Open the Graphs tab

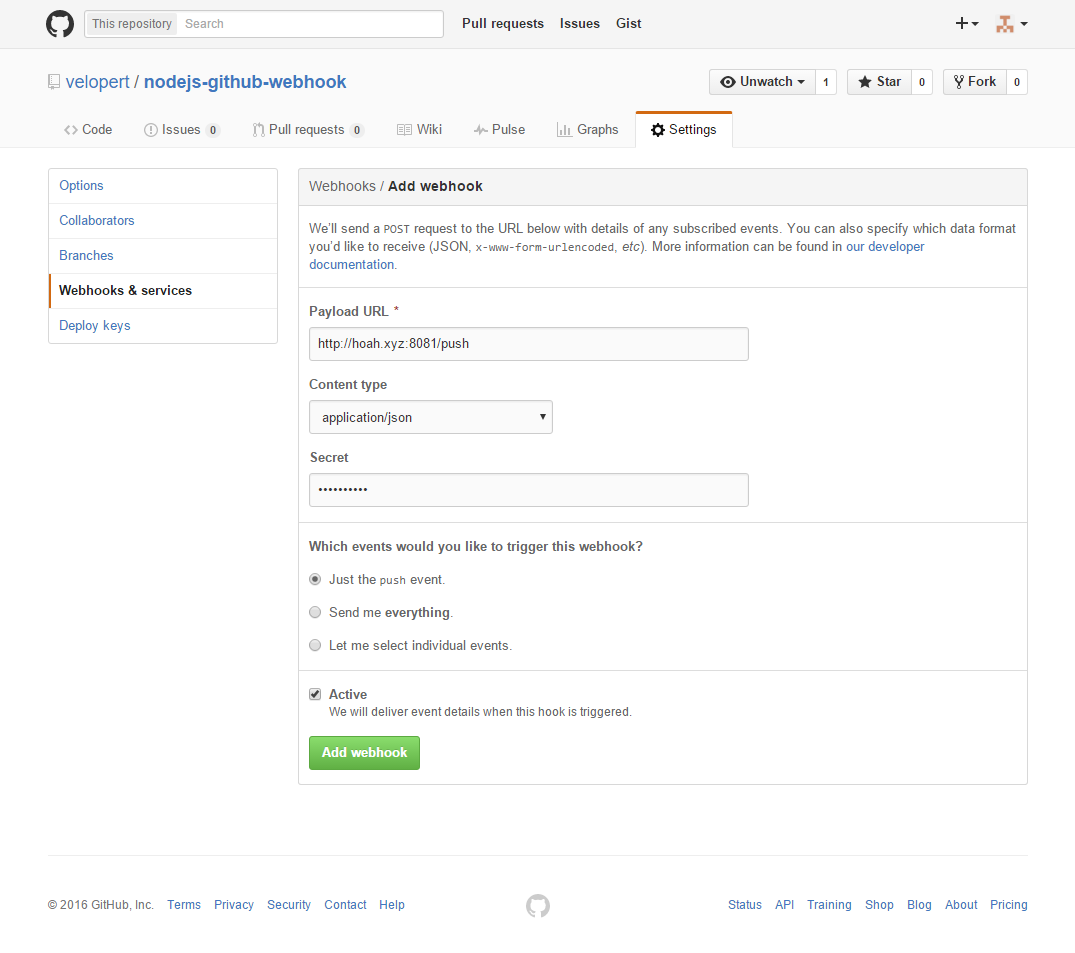click(588, 130)
